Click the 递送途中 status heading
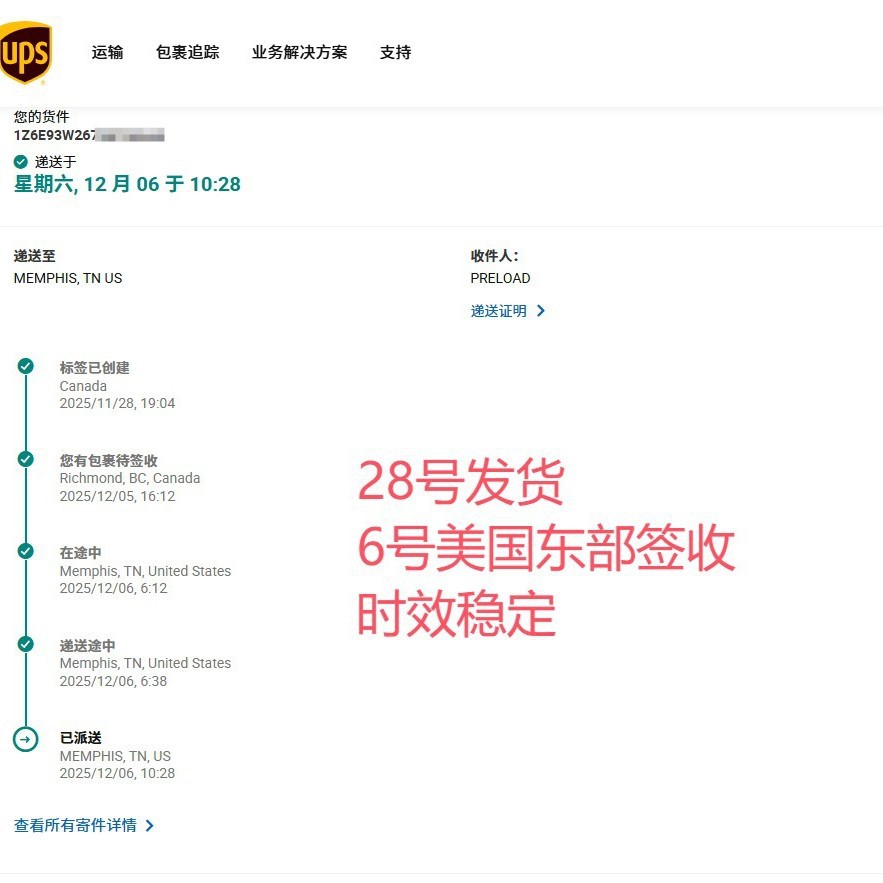Viewport: 883px width, 883px height. point(87,645)
